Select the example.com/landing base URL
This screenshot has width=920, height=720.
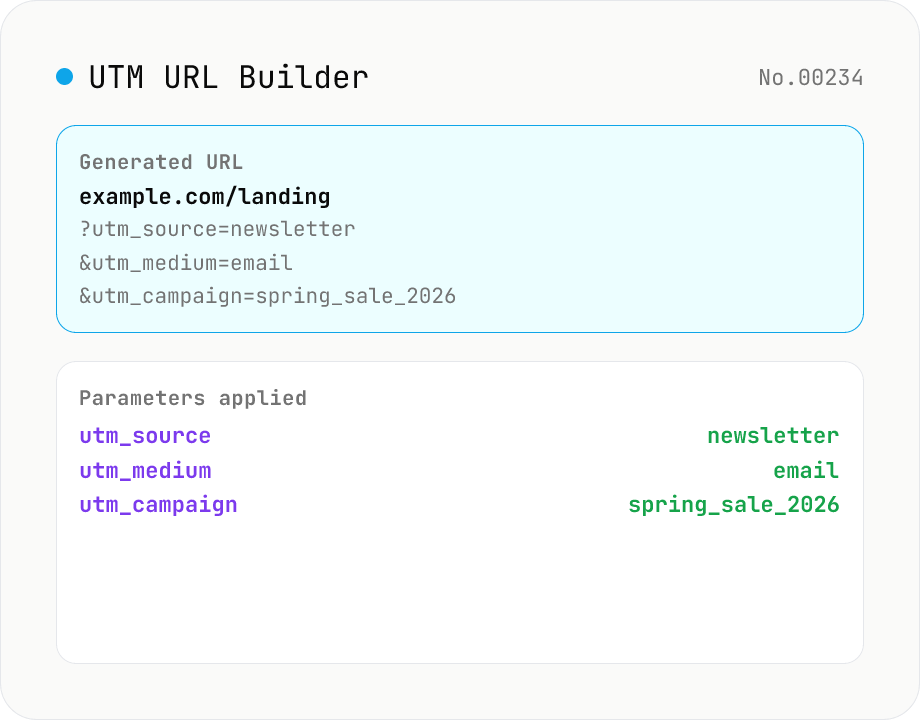pos(205,197)
